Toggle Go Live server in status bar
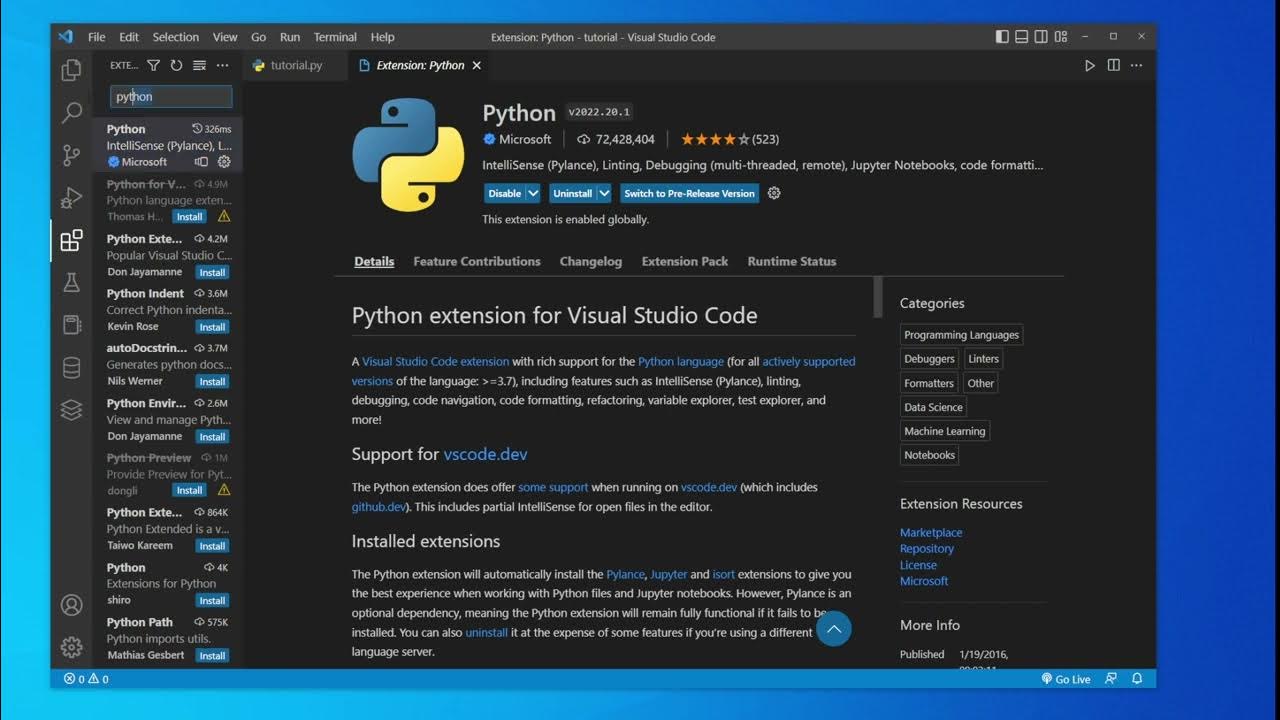 coord(1066,679)
